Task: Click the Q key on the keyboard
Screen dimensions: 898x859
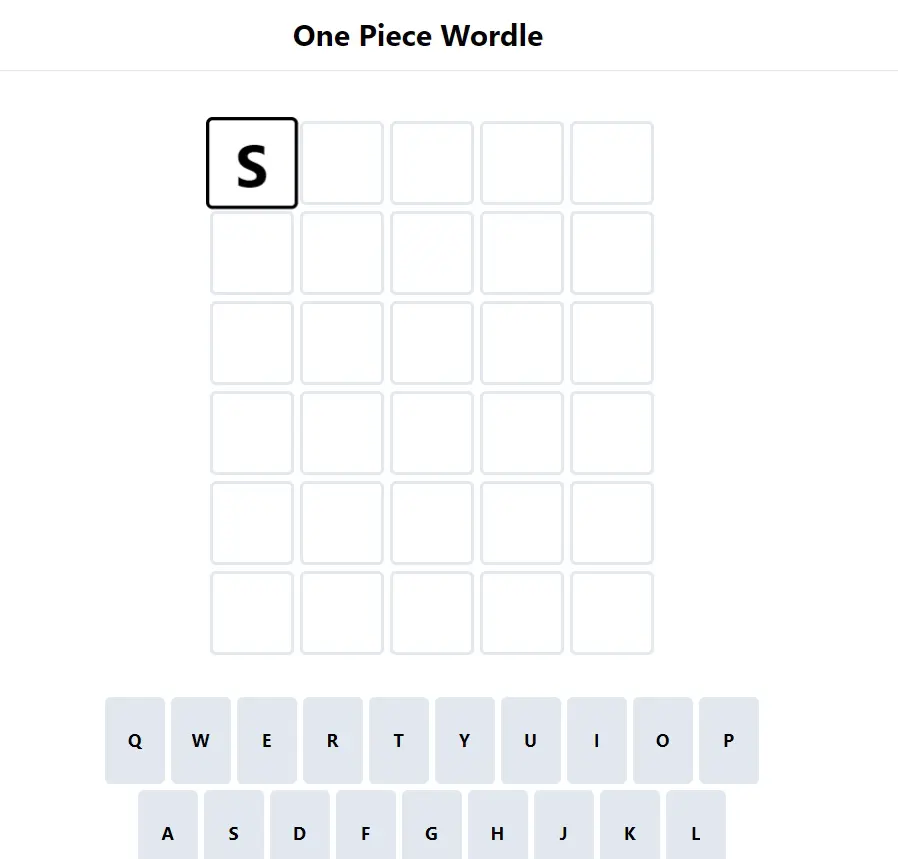Action: pos(135,740)
